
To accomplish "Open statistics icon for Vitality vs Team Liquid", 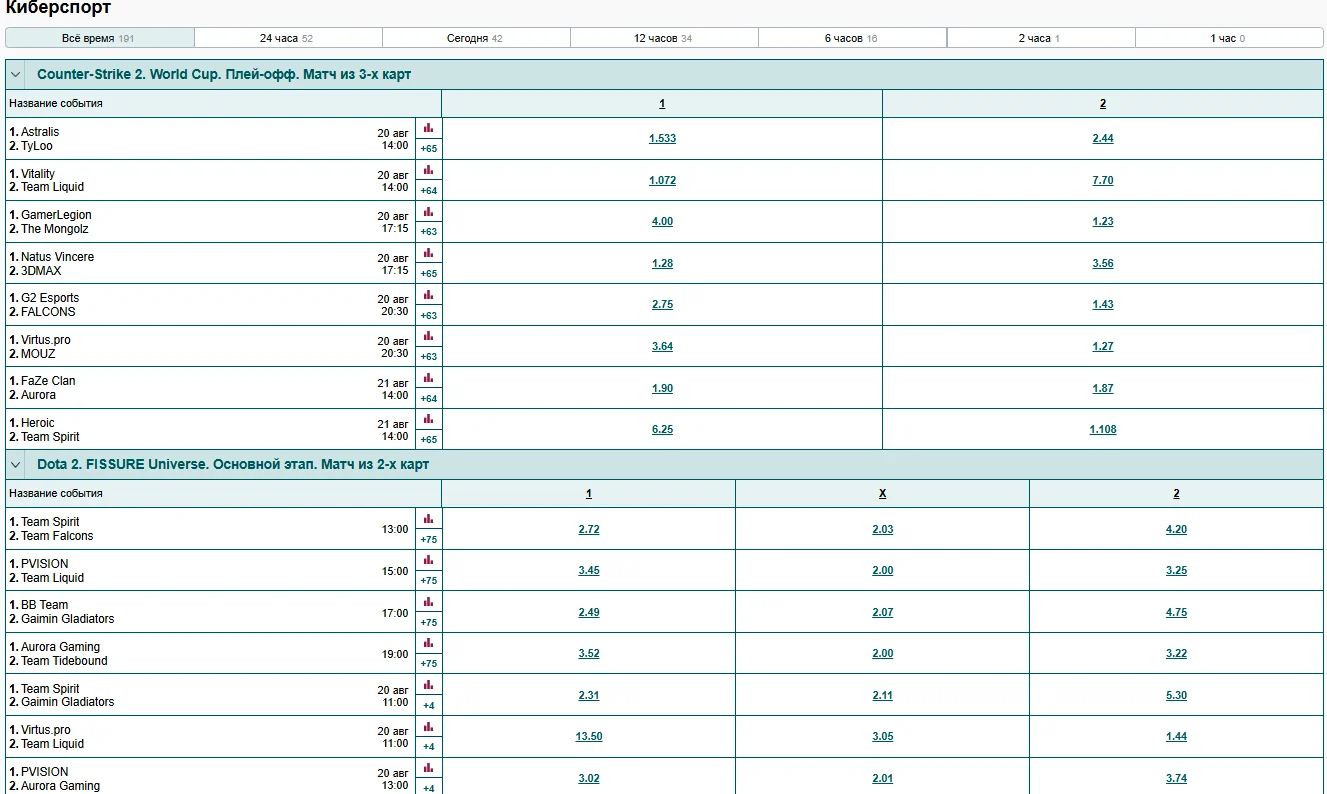I will (x=428, y=170).
